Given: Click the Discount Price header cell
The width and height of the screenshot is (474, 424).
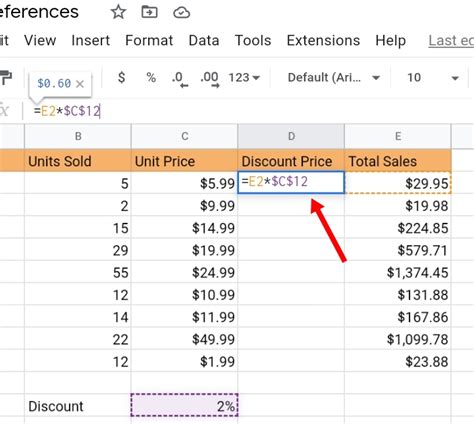Looking at the screenshot, I should pyautogui.click(x=291, y=161).
